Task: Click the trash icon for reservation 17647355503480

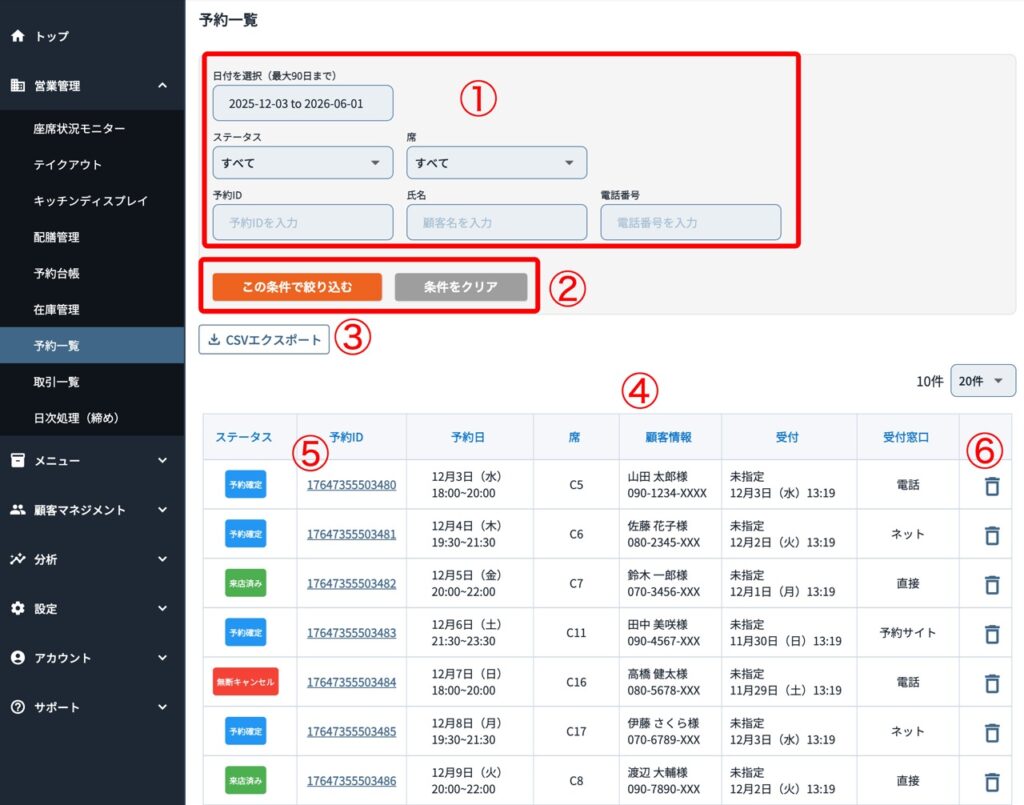Action: pyautogui.click(x=991, y=486)
